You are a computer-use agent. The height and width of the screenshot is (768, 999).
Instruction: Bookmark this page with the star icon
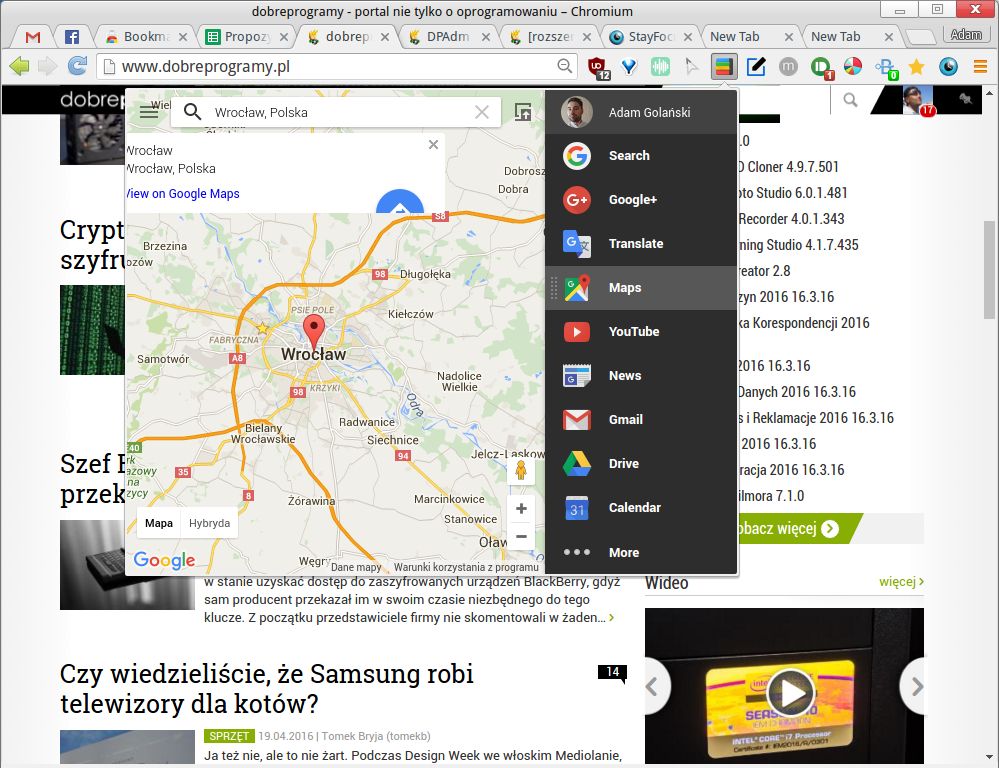[x=916, y=66]
